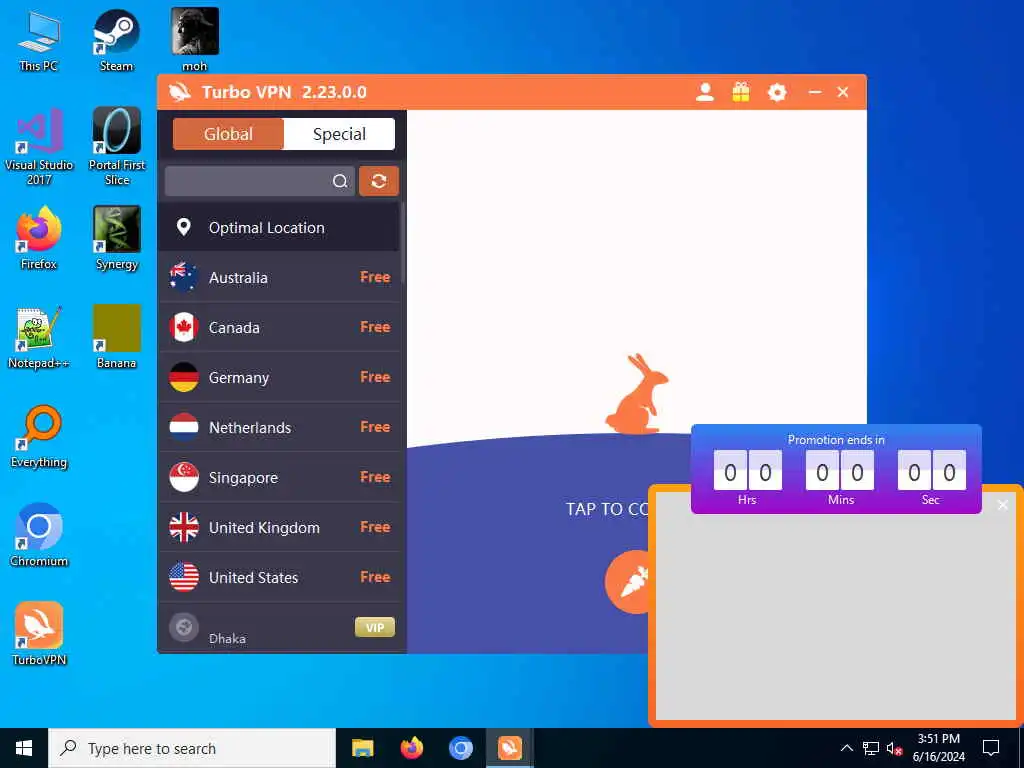Choose the United States flag server
Image resolution: width=1024 pixels, height=768 pixels.
coord(278,577)
